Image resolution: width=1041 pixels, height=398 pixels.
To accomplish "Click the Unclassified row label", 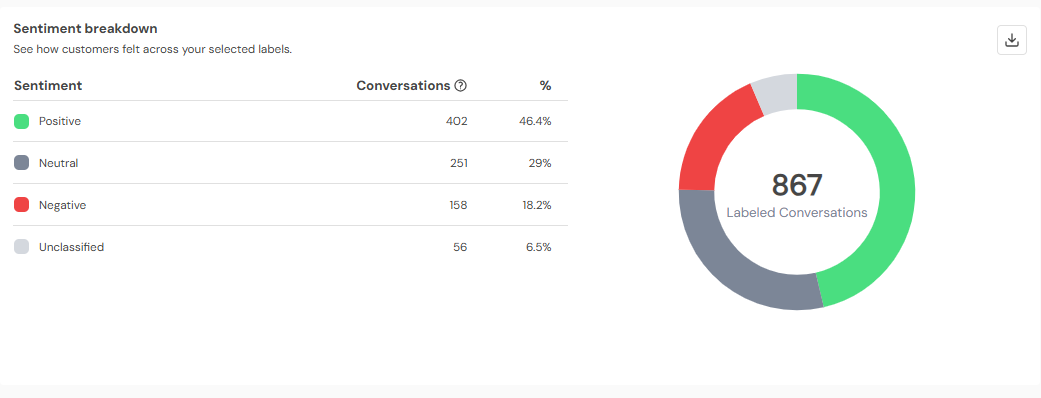I will pyautogui.click(x=71, y=247).
